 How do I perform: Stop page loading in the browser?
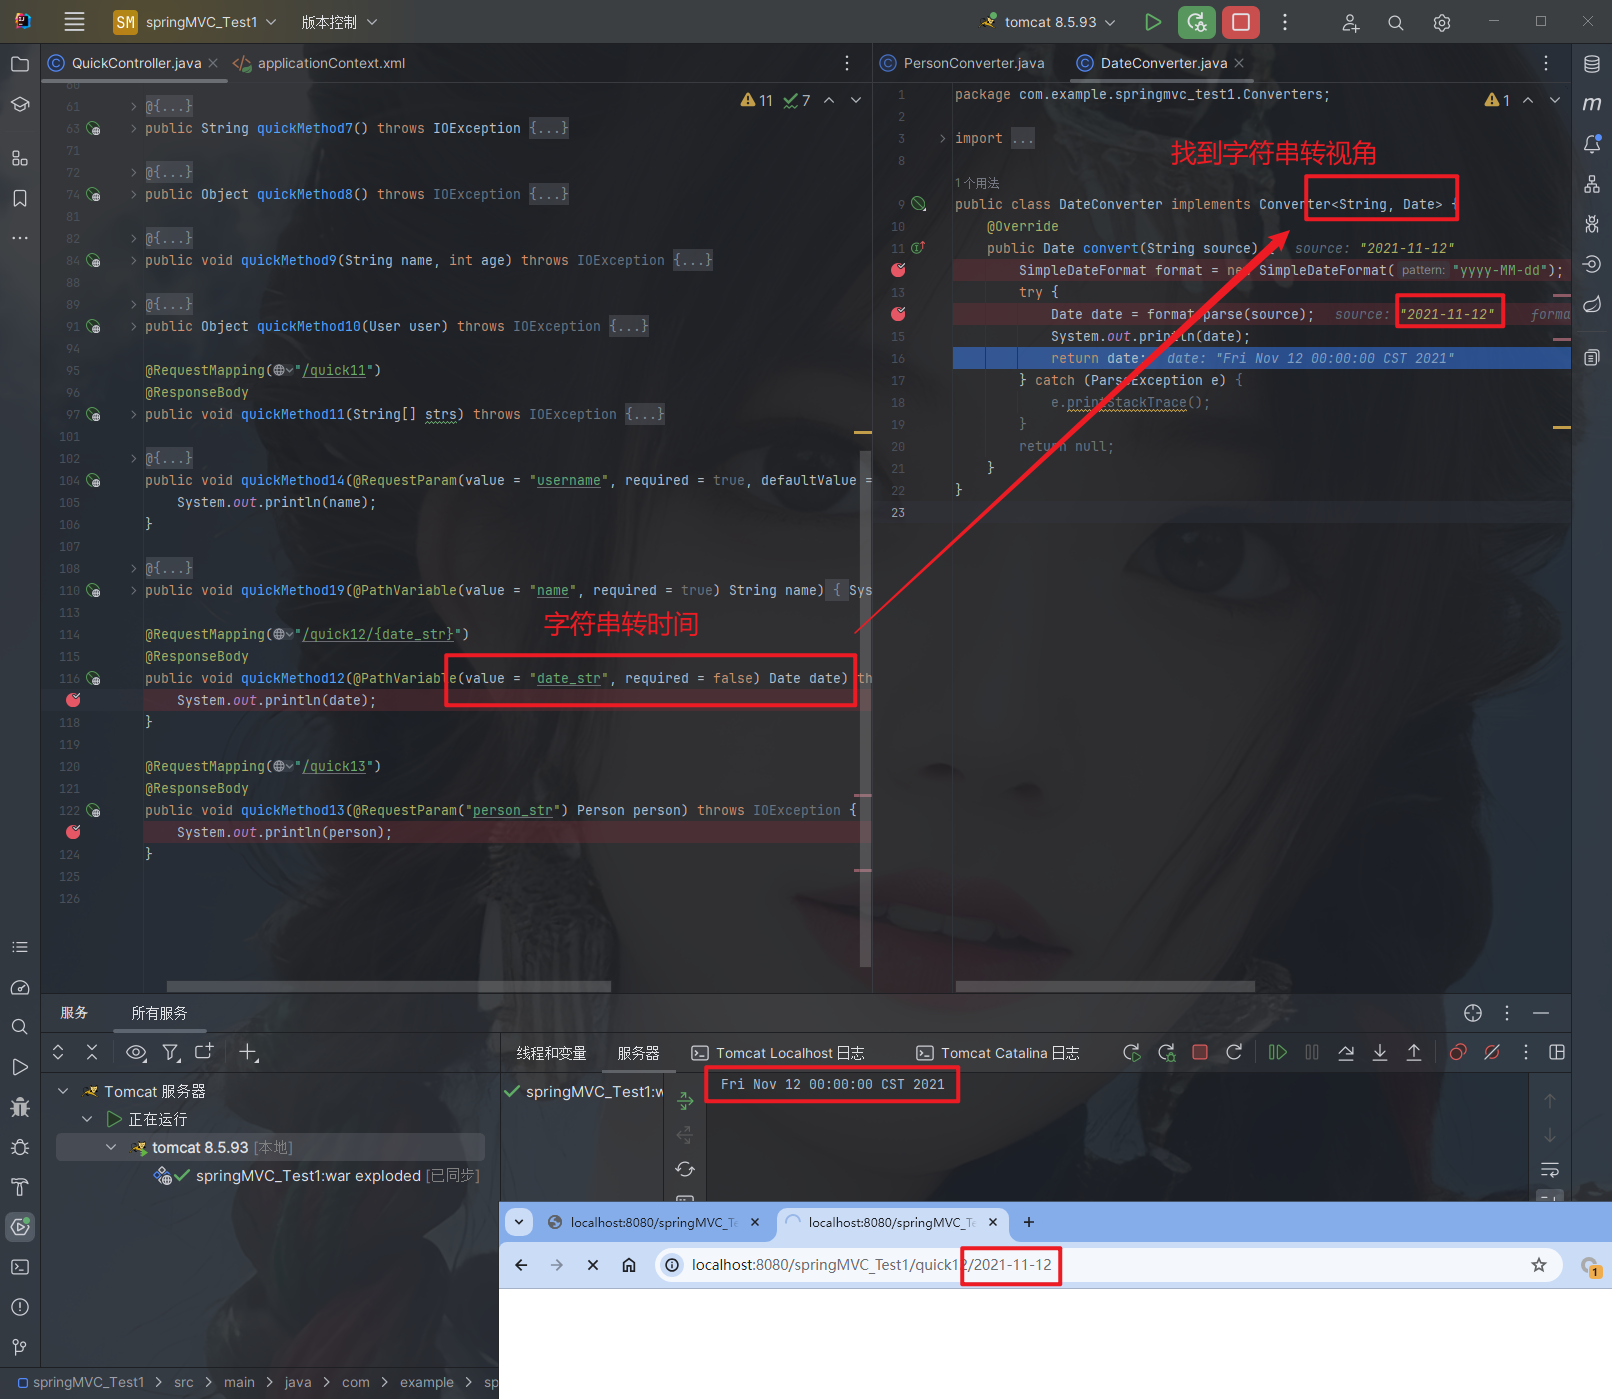(593, 1265)
